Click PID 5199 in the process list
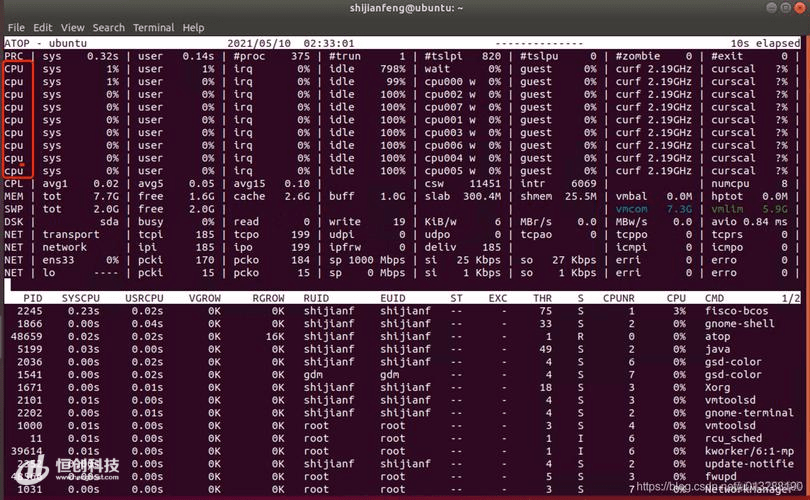This screenshot has width=810, height=500. (x=30, y=349)
